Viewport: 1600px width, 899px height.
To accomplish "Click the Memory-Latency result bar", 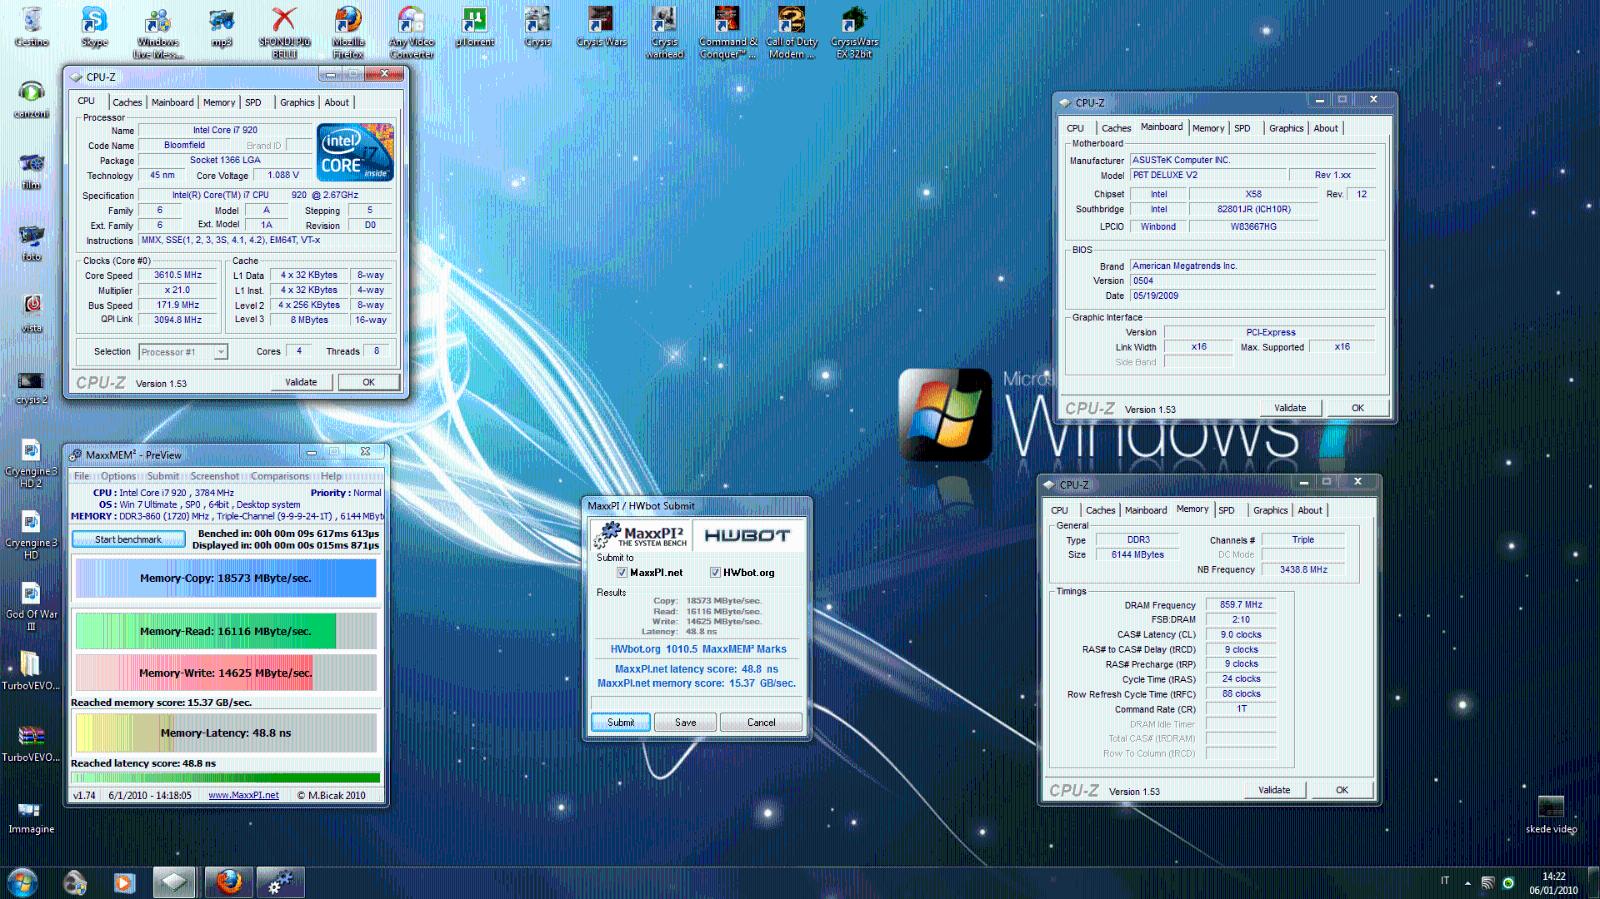I will pyautogui.click(x=225, y=733).
